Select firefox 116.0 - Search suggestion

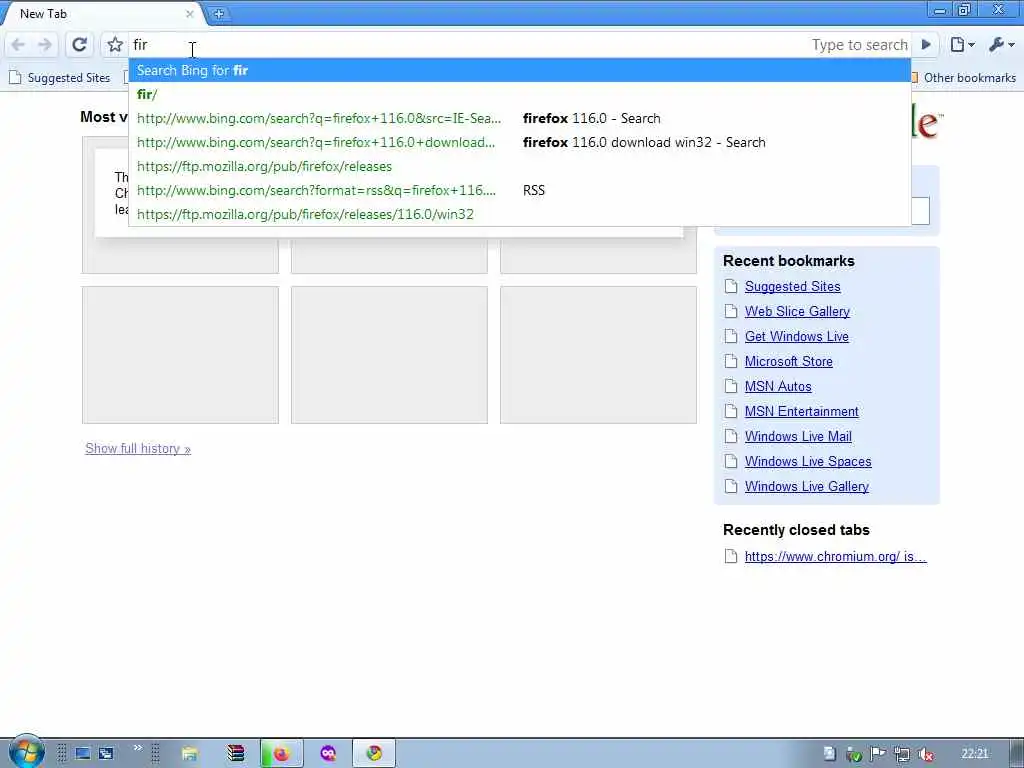pyautogui.click(x=519, y=118)
